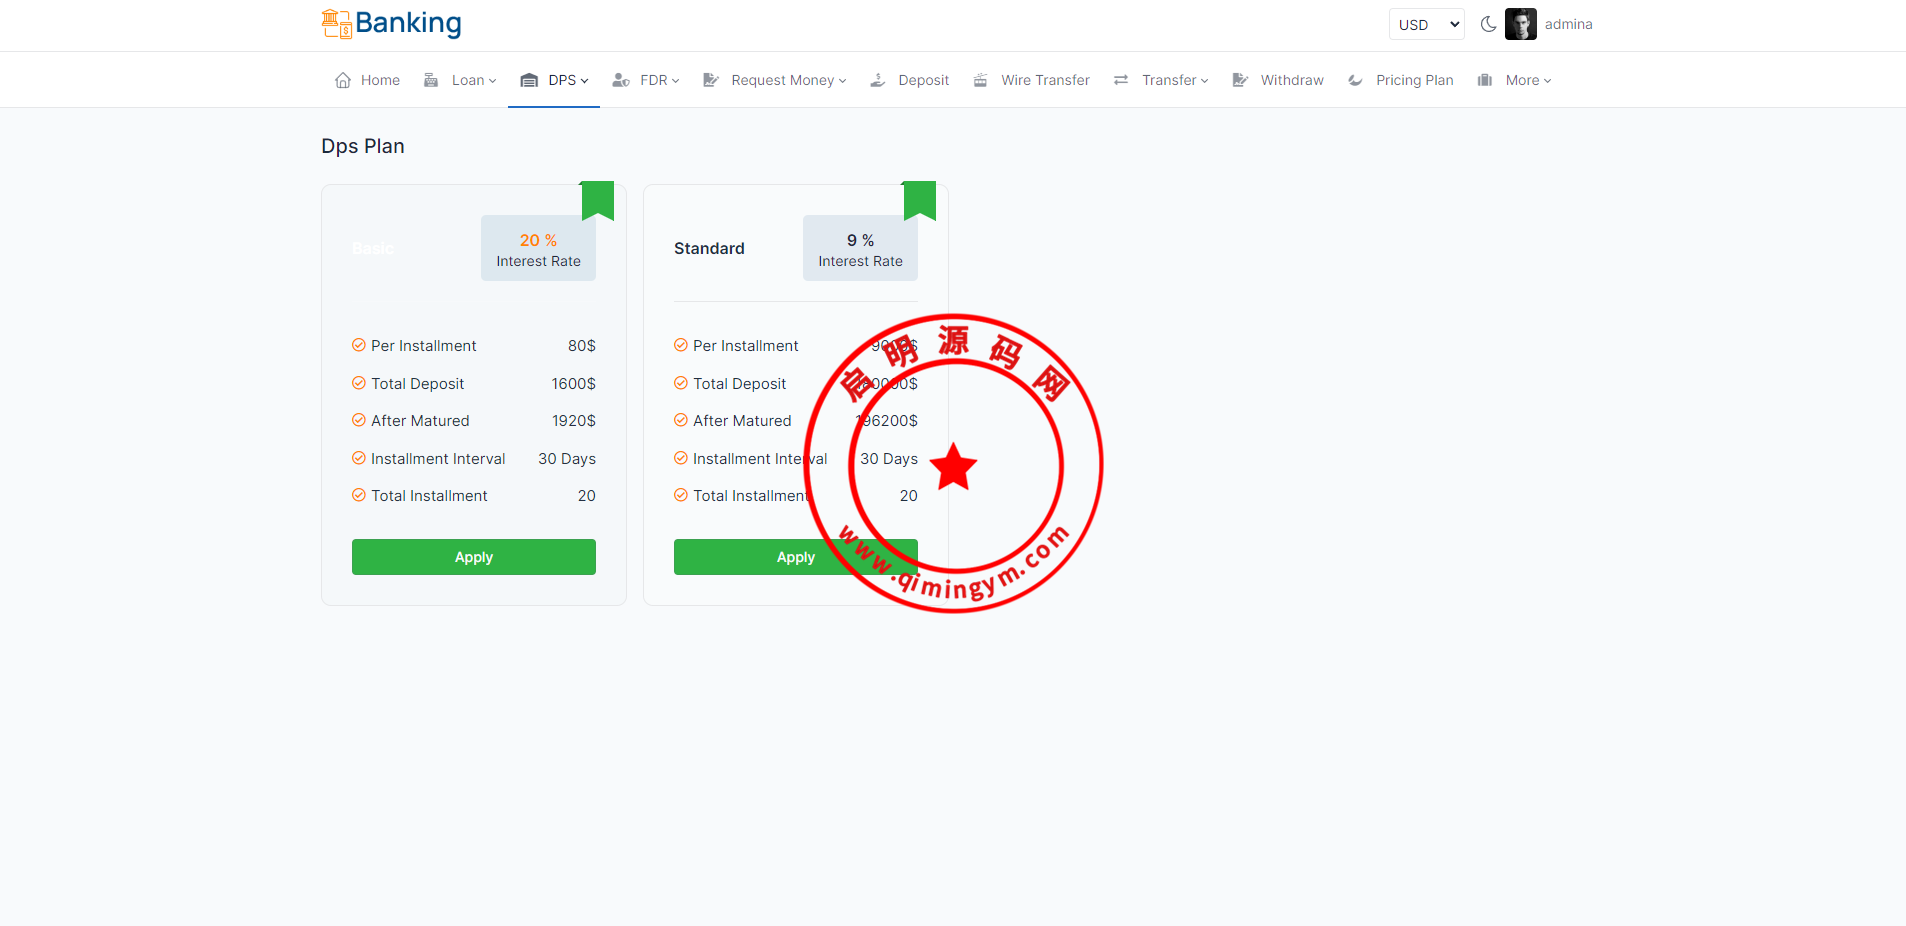Click the 9% Interest Rate badge

pos(860,249)
